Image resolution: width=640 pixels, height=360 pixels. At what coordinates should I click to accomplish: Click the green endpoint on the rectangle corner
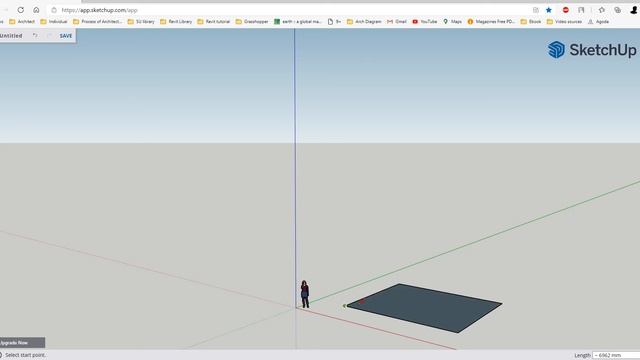coord(344,305)
